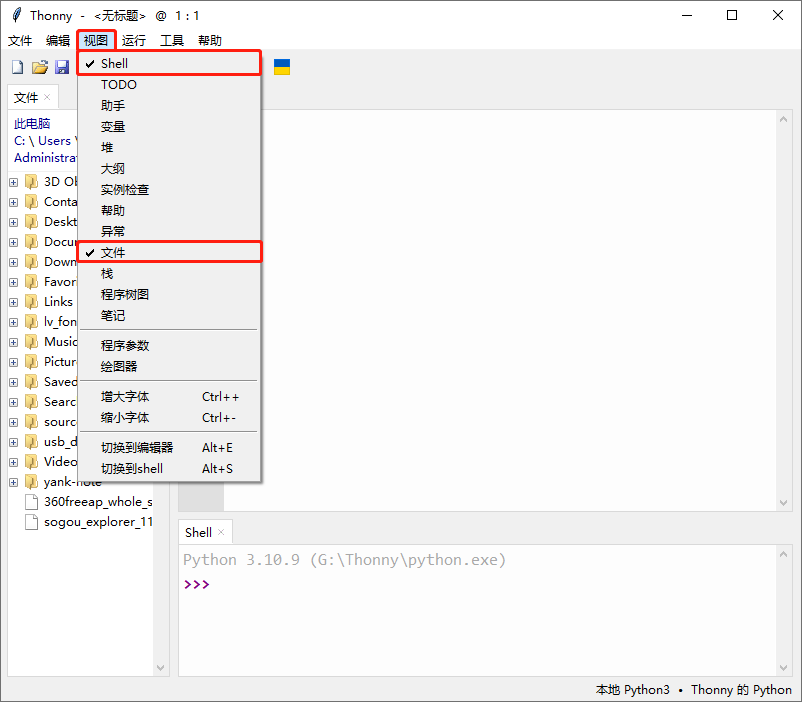This screenshot has width=802, height=702.
Task: Open the 编辑 menu
Action: (x=58, y=40)
